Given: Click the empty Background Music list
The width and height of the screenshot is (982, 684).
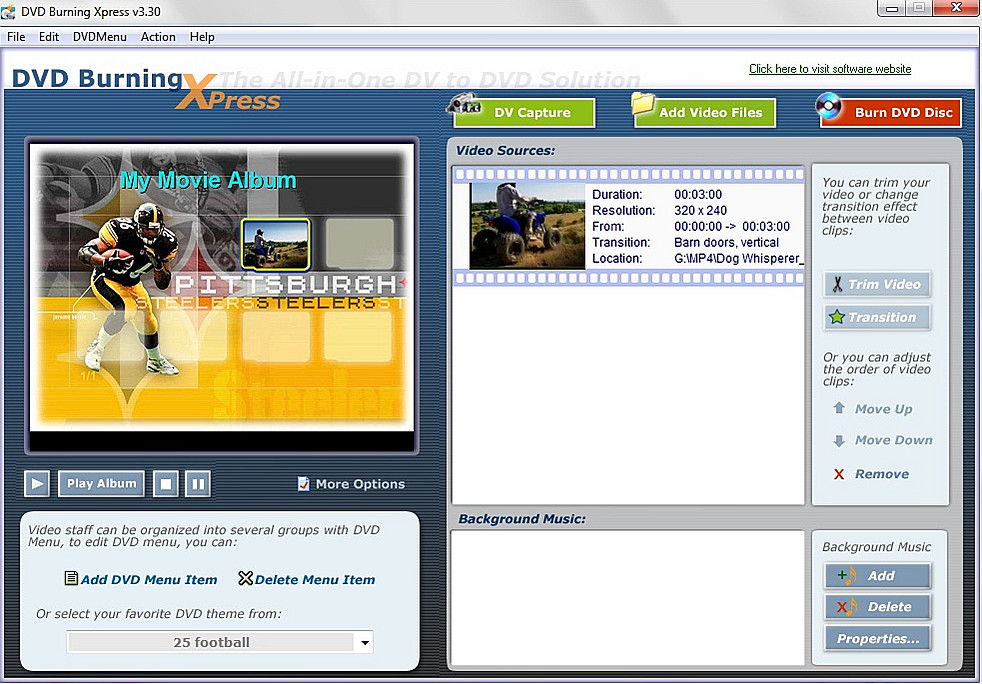Looking at the screenshot, I should 628,598.
